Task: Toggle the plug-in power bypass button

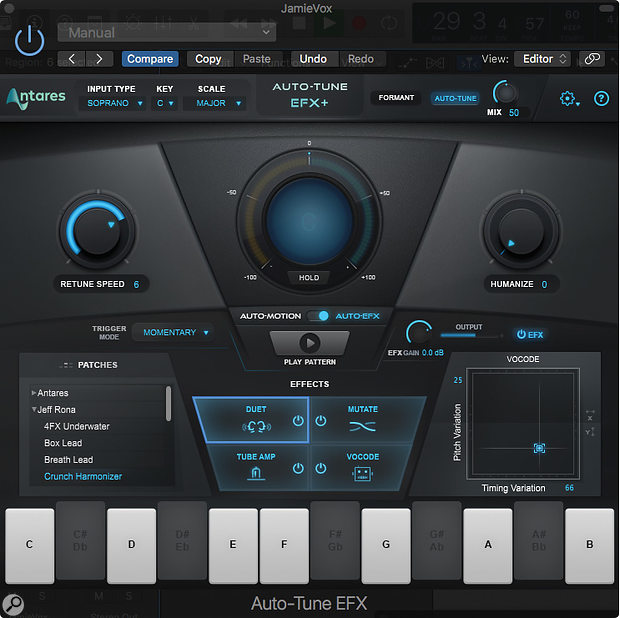Action: coord(29,40)
